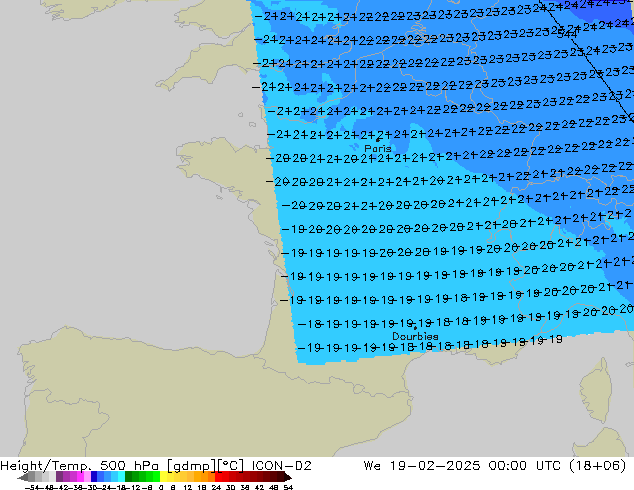This screenshot has height=490, width=634.
Task: Click the left arrow end of color legend
Action: (22, 478)
